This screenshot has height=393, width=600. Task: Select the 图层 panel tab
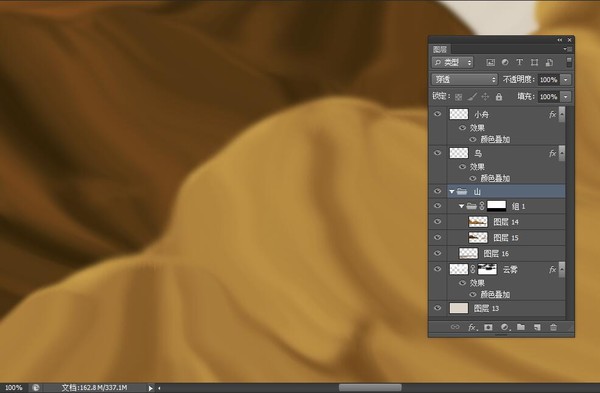click(x=440, y=49)
